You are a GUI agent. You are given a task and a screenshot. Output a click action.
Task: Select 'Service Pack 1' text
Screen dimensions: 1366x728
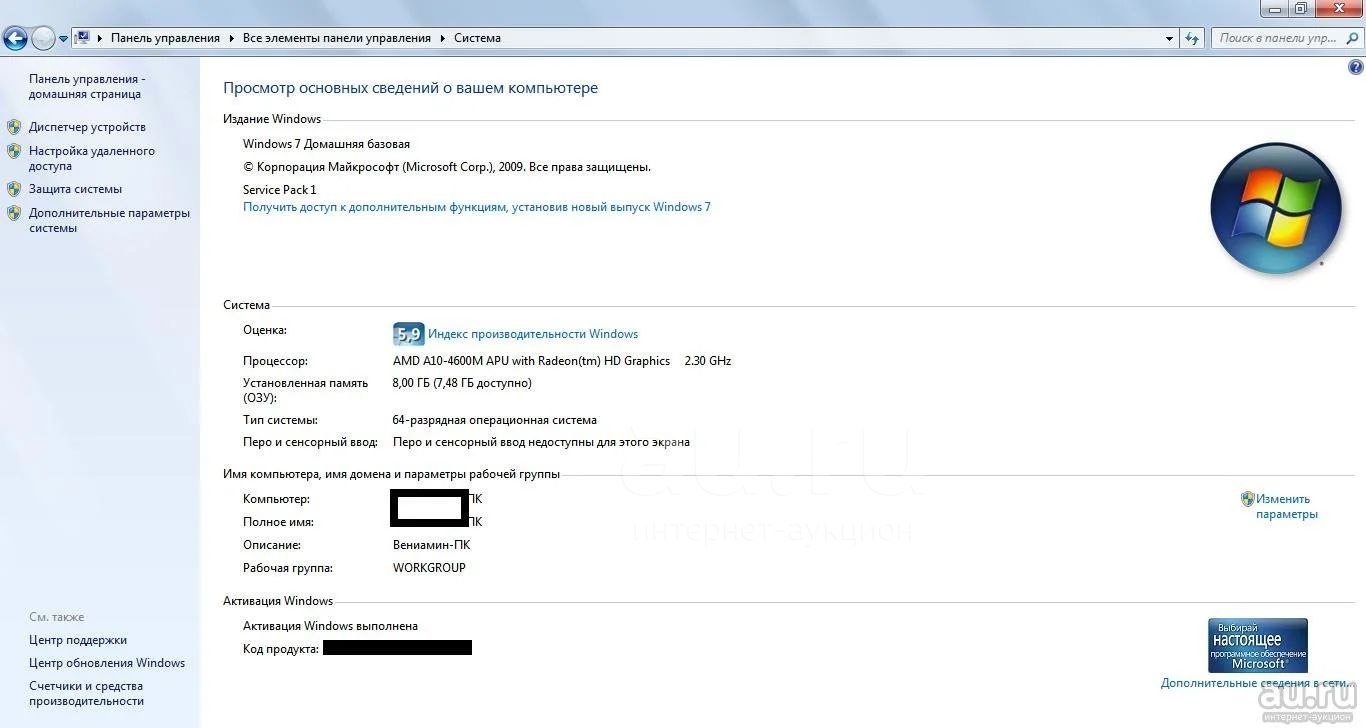279,190
